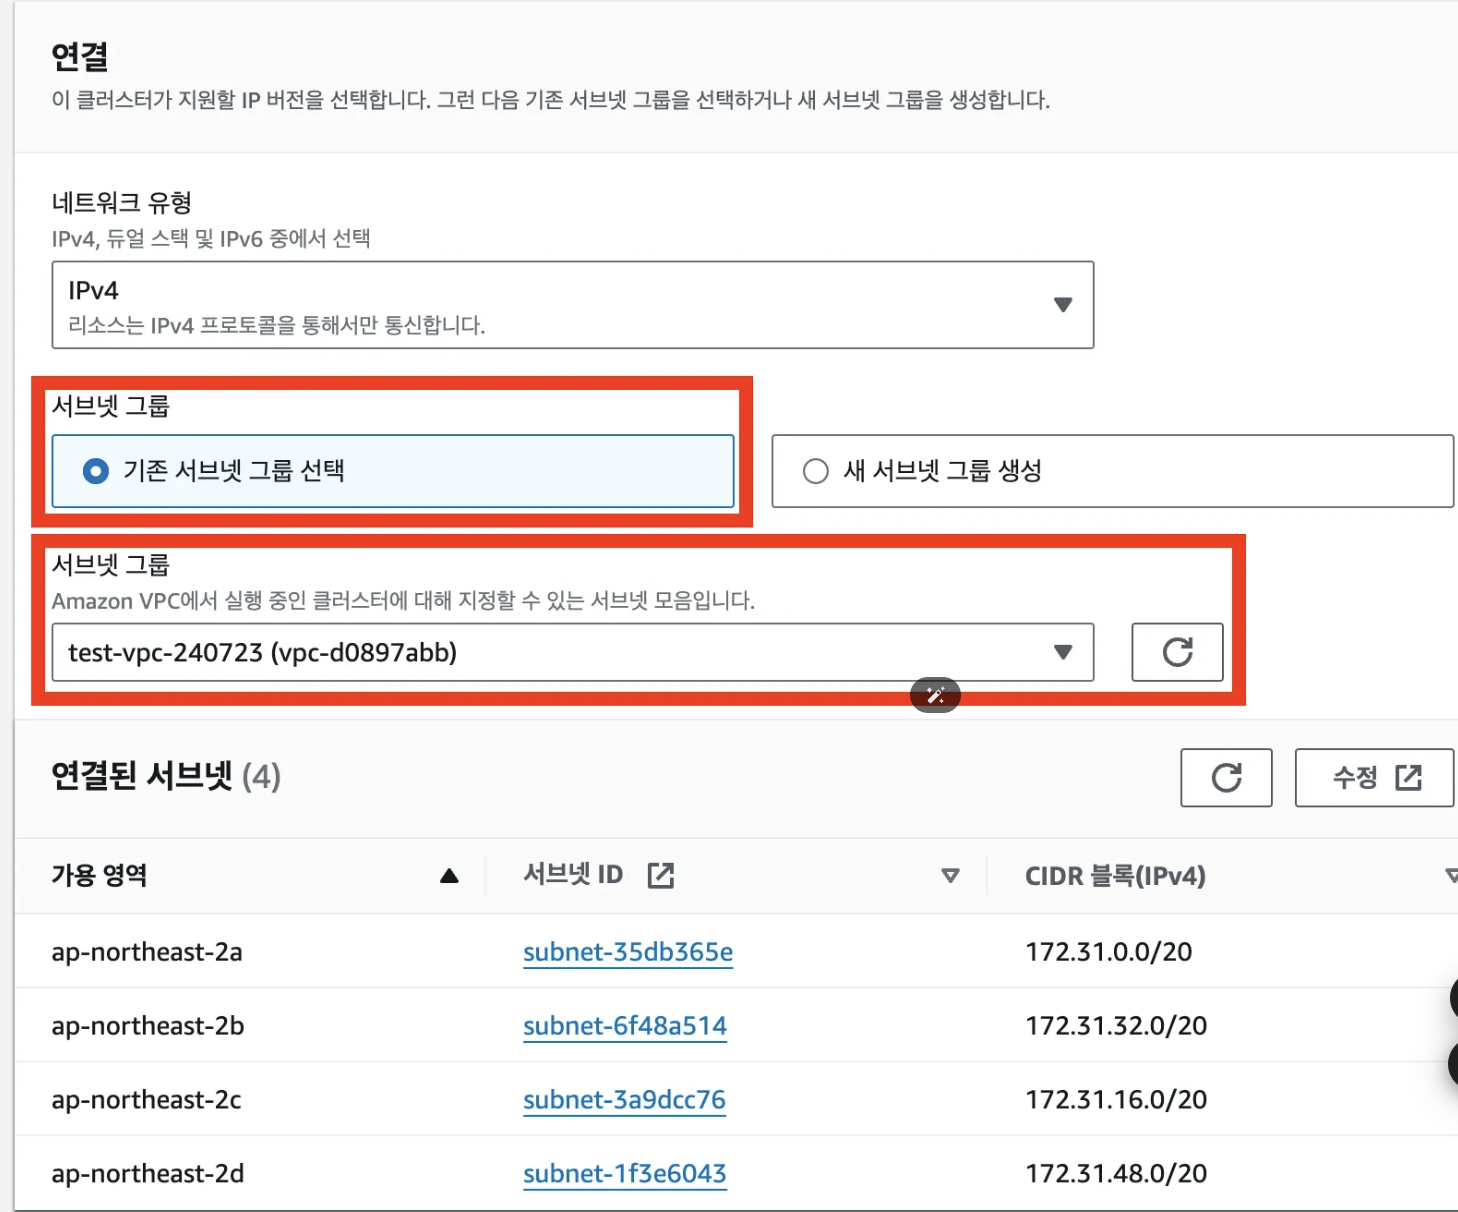The image size is (1458, 1212).
Task: Click the ap-northeast-2c availability zone cell
Action: (147, 1100)
